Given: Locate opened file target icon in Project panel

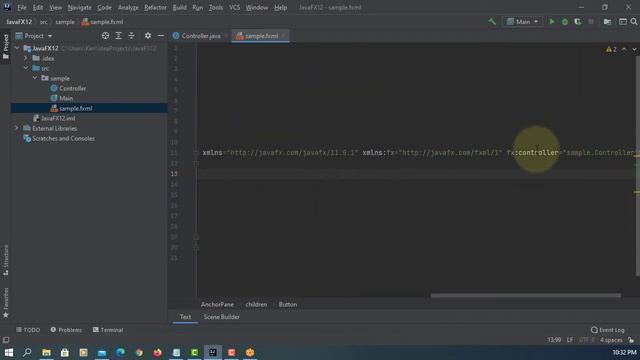Looking at the screenshot, I should [x=105, y=36].
